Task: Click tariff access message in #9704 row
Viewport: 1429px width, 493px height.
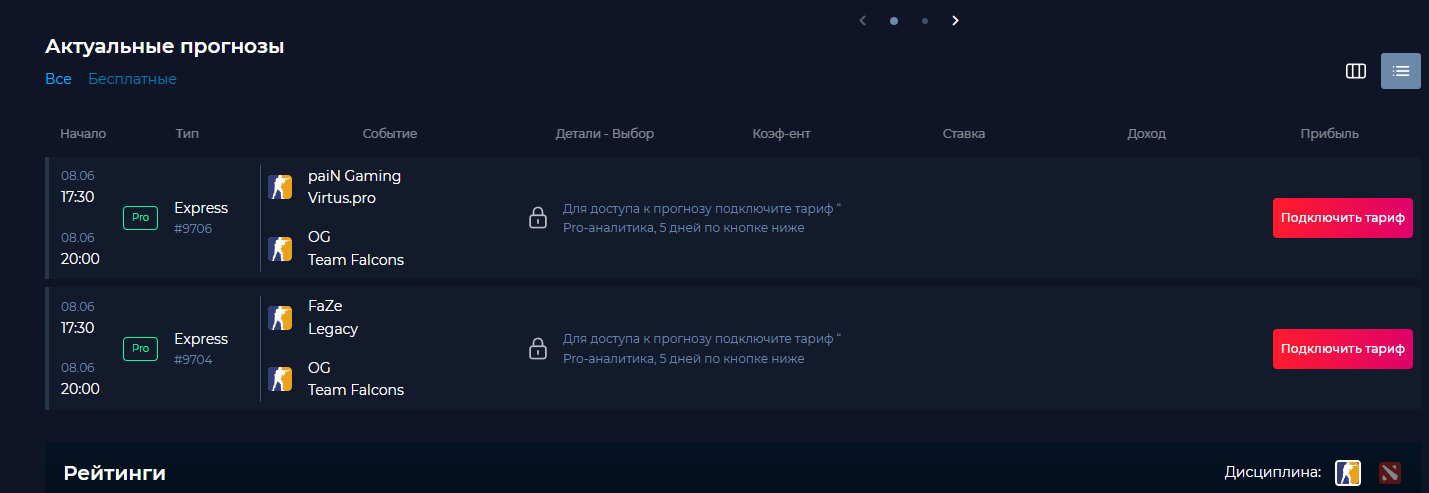Action: pos(702,349)
